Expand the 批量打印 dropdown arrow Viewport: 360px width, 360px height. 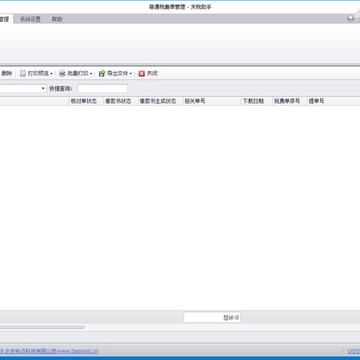[91, 74]
